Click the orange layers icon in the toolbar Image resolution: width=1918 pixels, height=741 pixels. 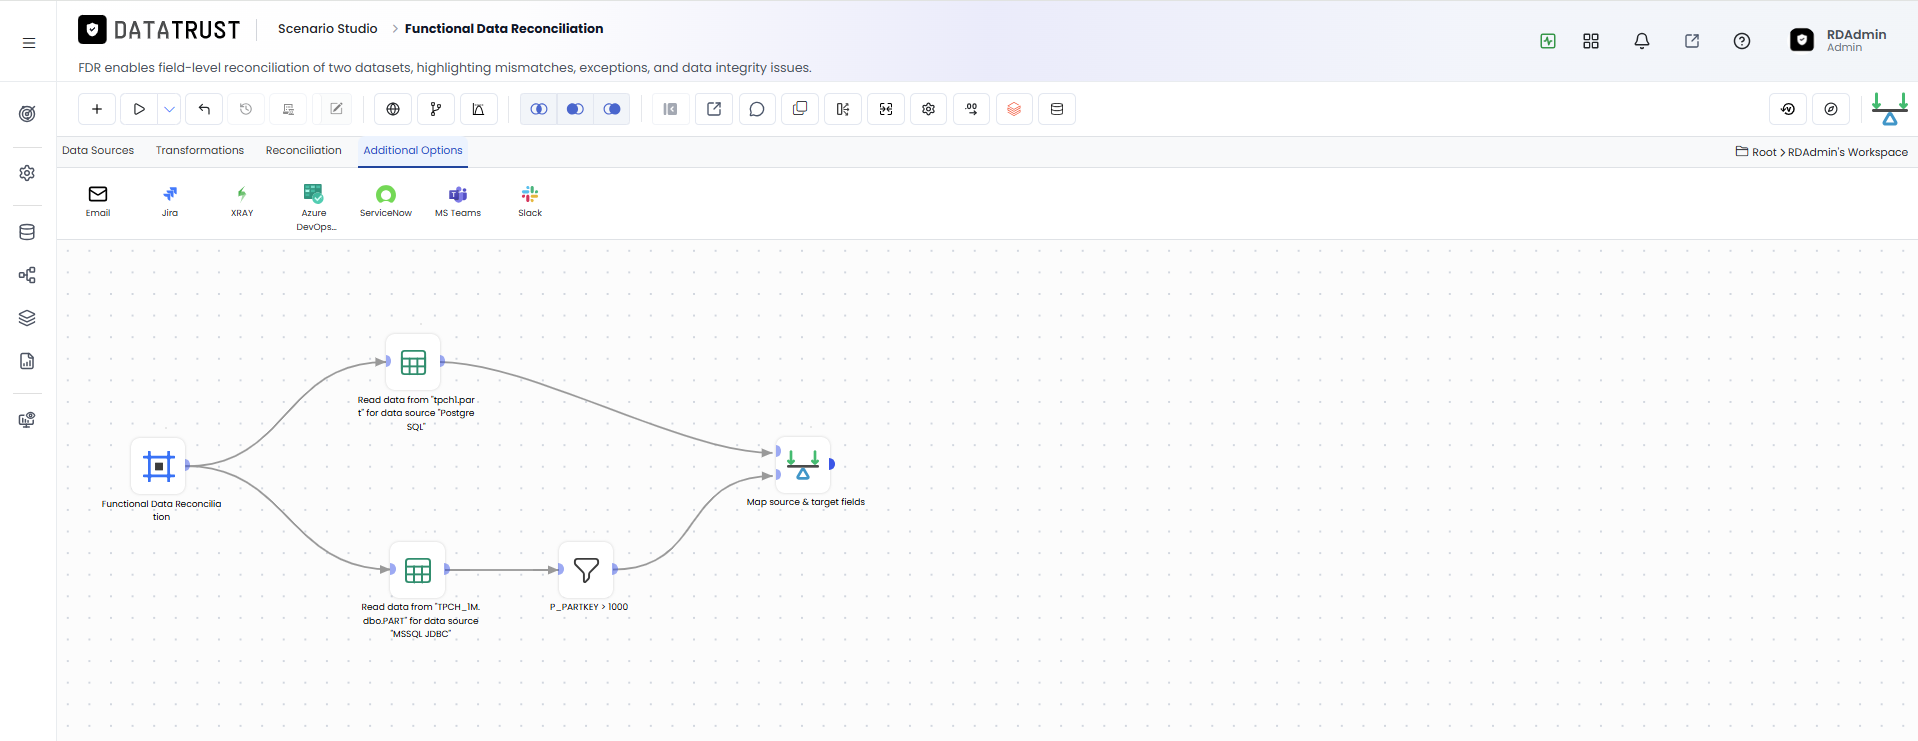(x=1014, y=109)
